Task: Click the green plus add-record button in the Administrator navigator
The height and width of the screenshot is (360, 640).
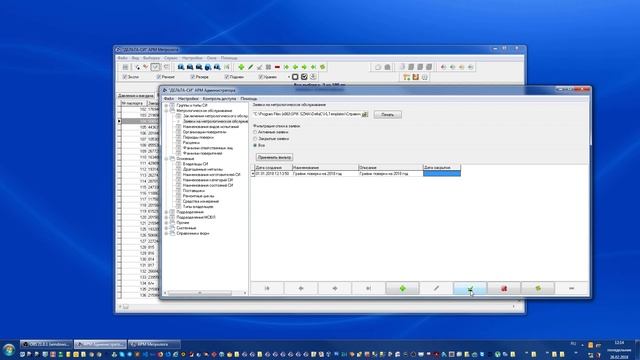Action: pyautogui.click(x=402, y=289)
